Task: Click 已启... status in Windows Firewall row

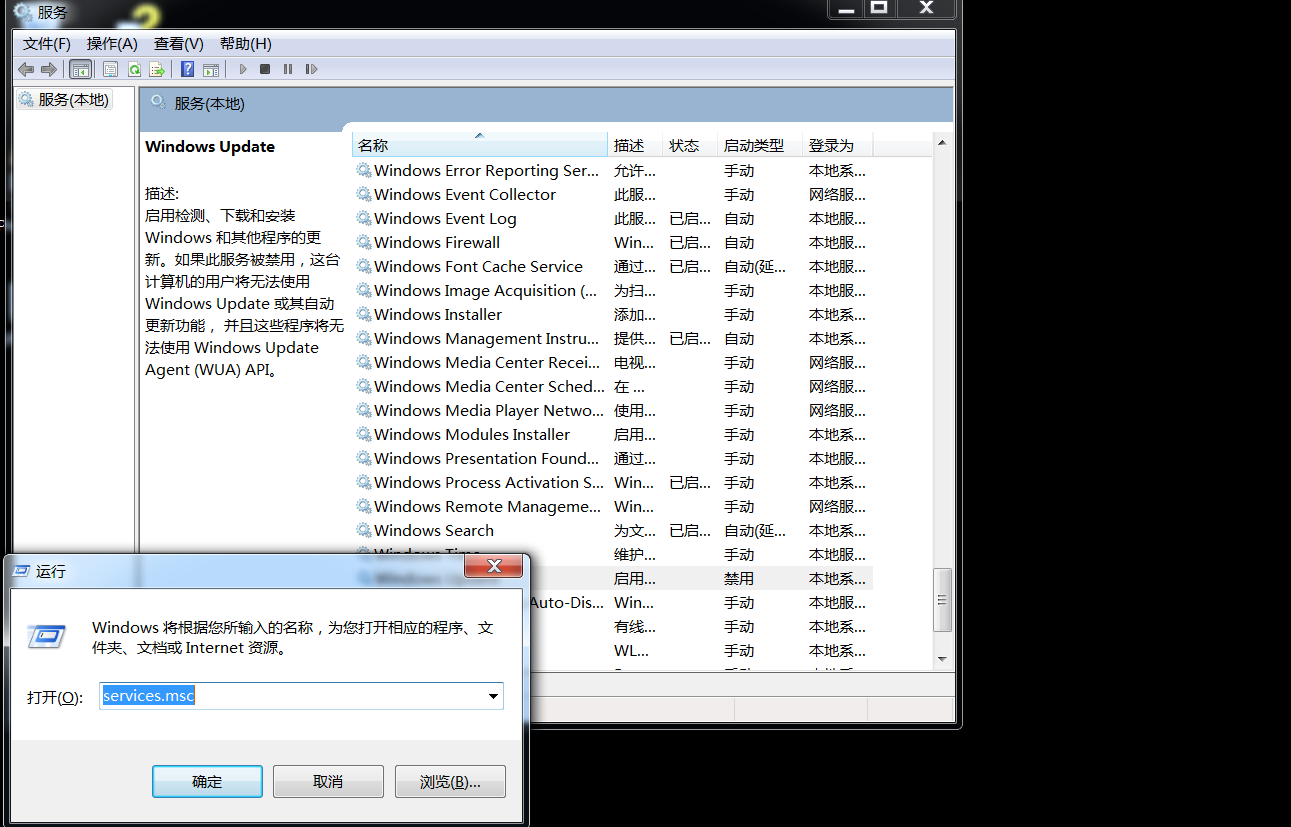Action: 690,242
